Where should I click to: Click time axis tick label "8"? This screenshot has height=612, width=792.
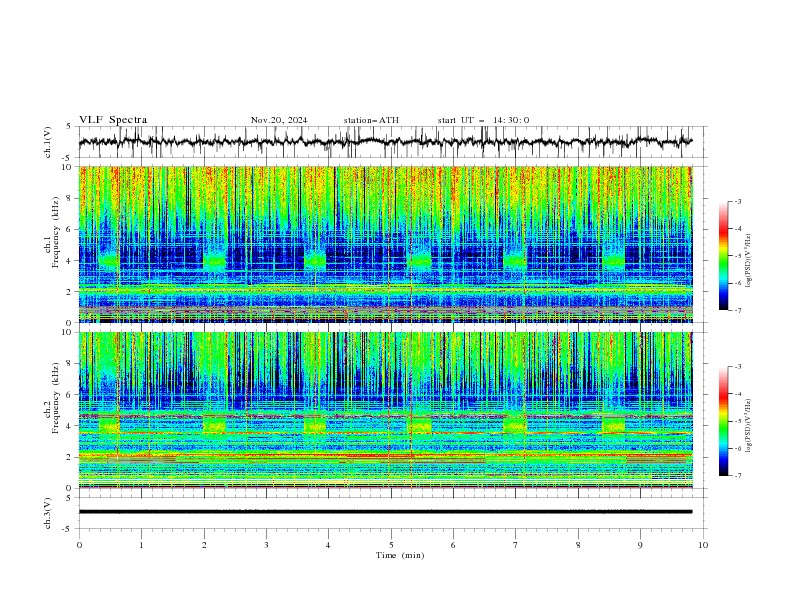pos(578,545)
